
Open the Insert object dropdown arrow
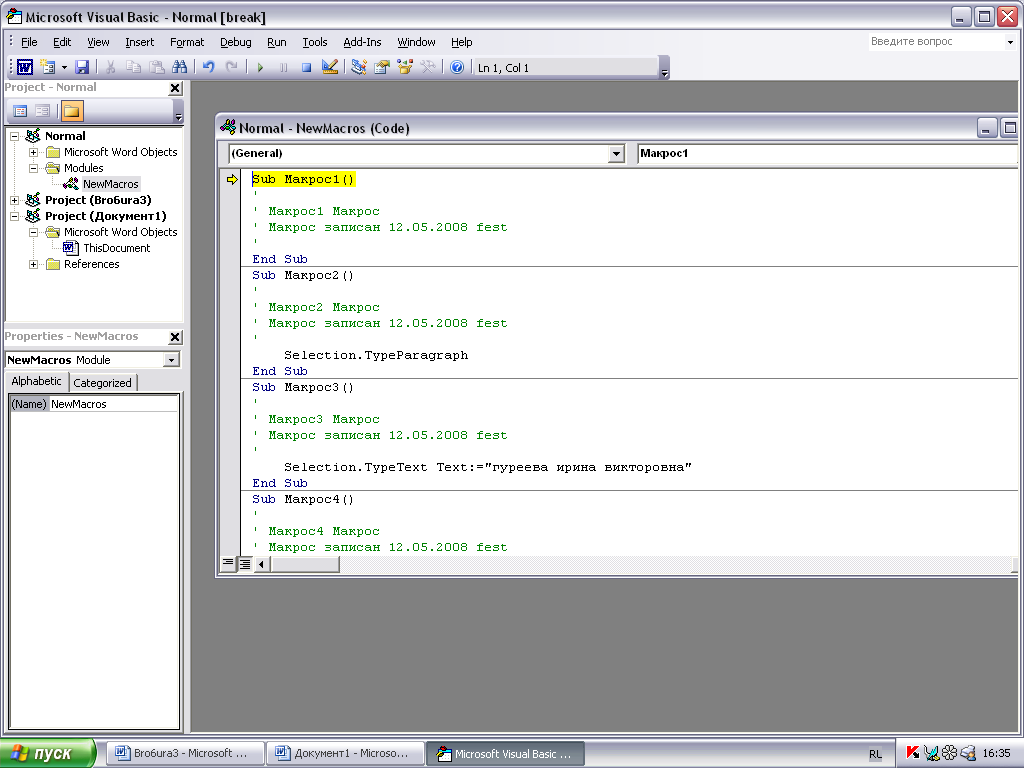coord(64,67)
